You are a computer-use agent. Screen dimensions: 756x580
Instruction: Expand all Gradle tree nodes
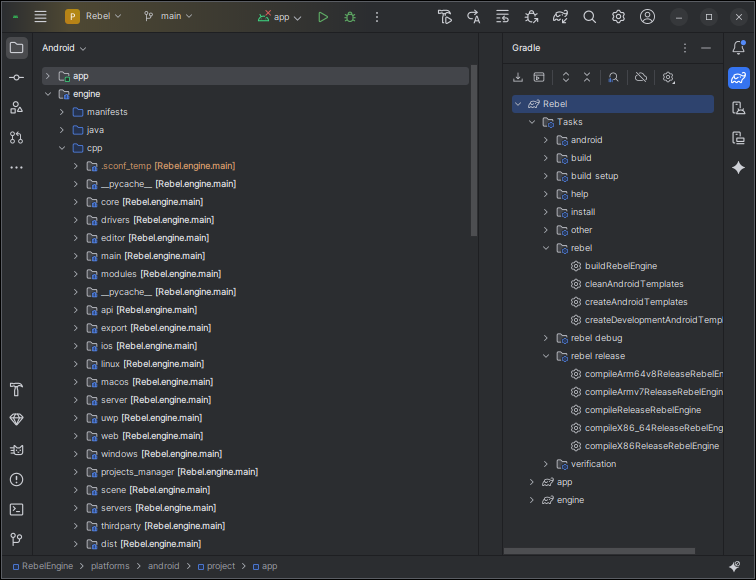click(x=566, y=77)
